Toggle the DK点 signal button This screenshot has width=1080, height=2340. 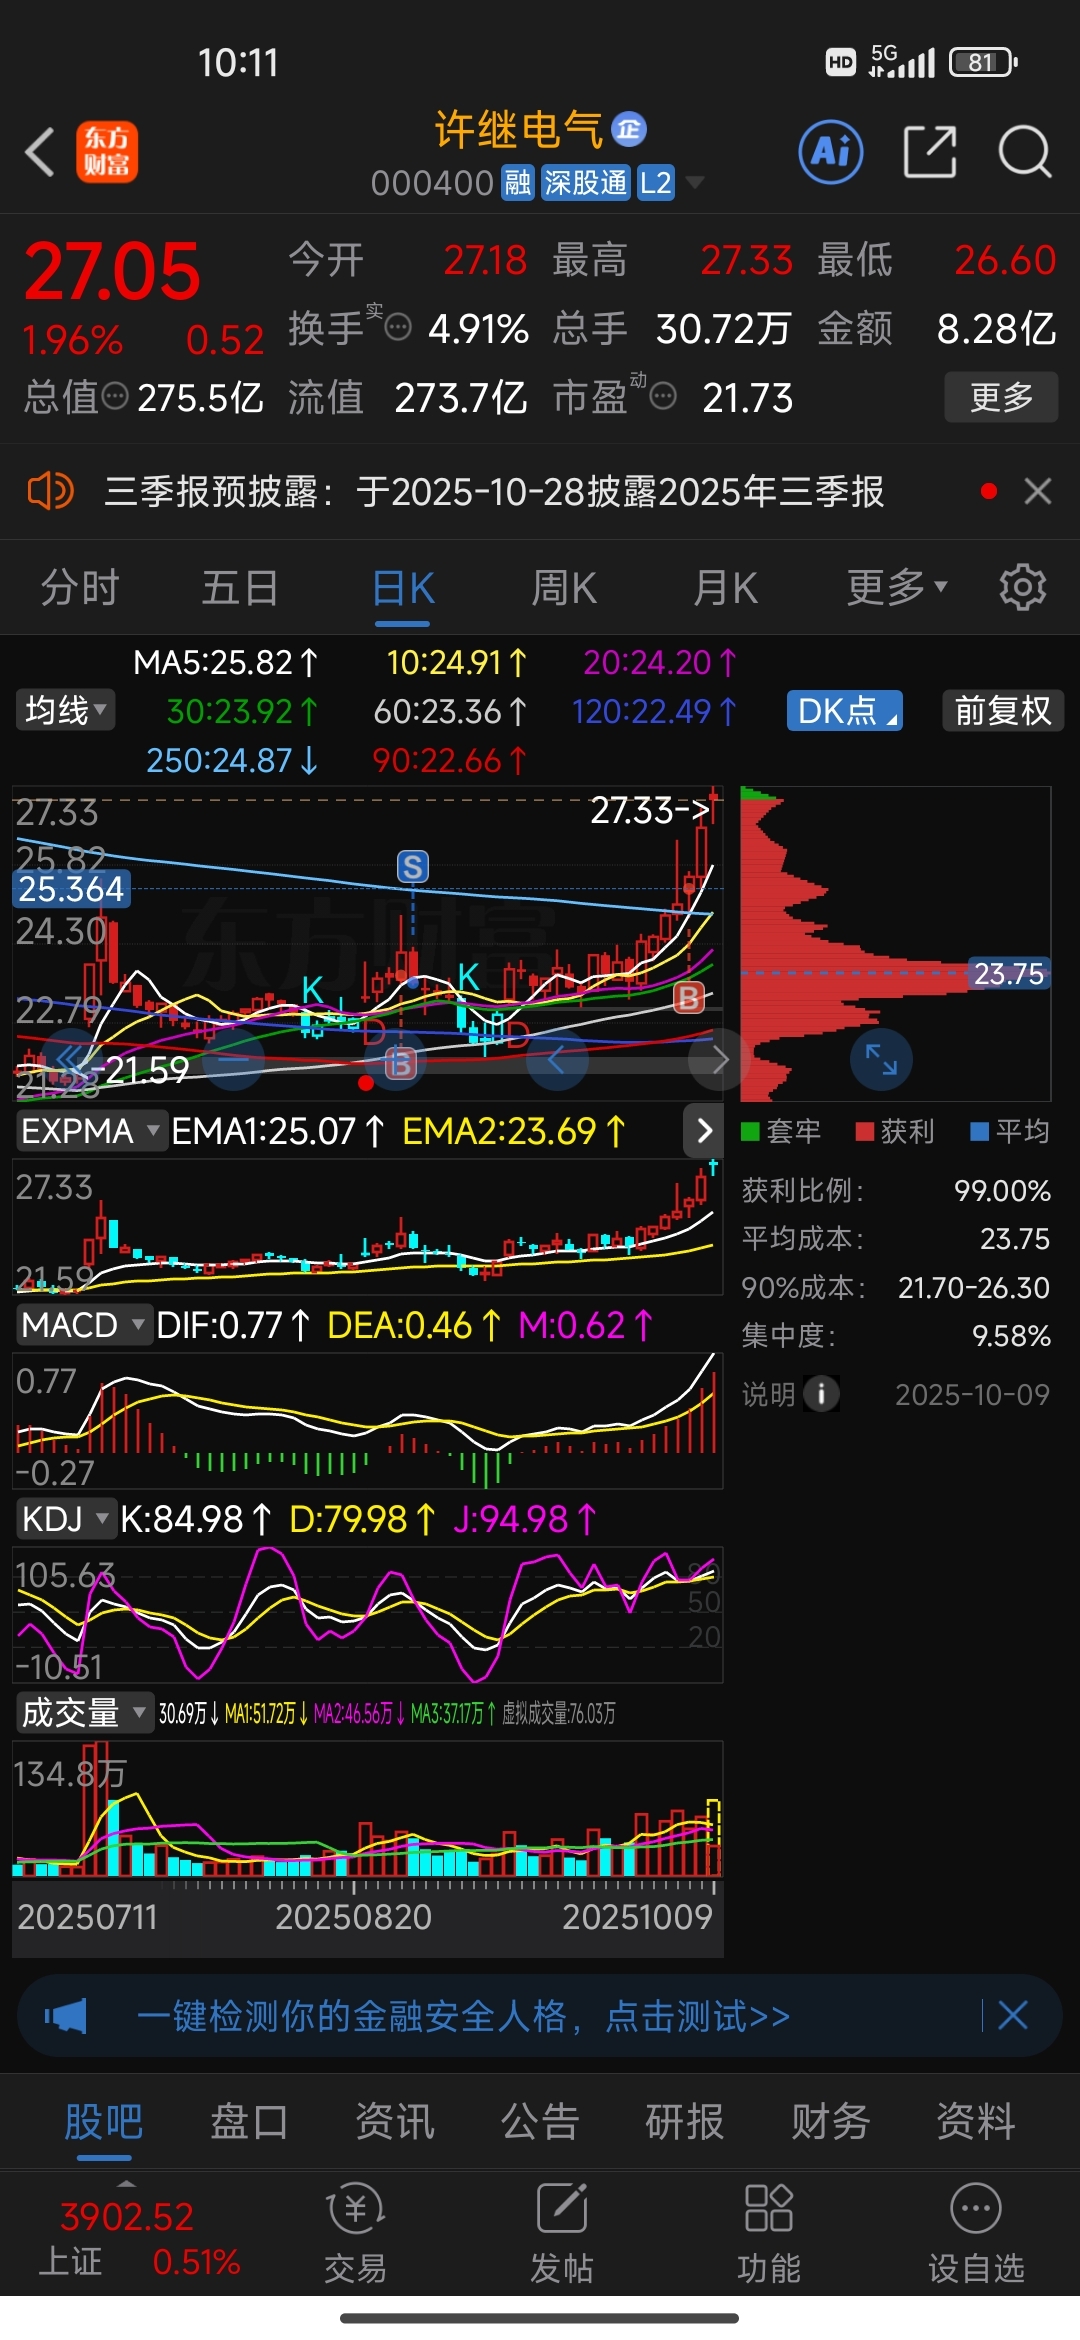(x=845, y=710)
